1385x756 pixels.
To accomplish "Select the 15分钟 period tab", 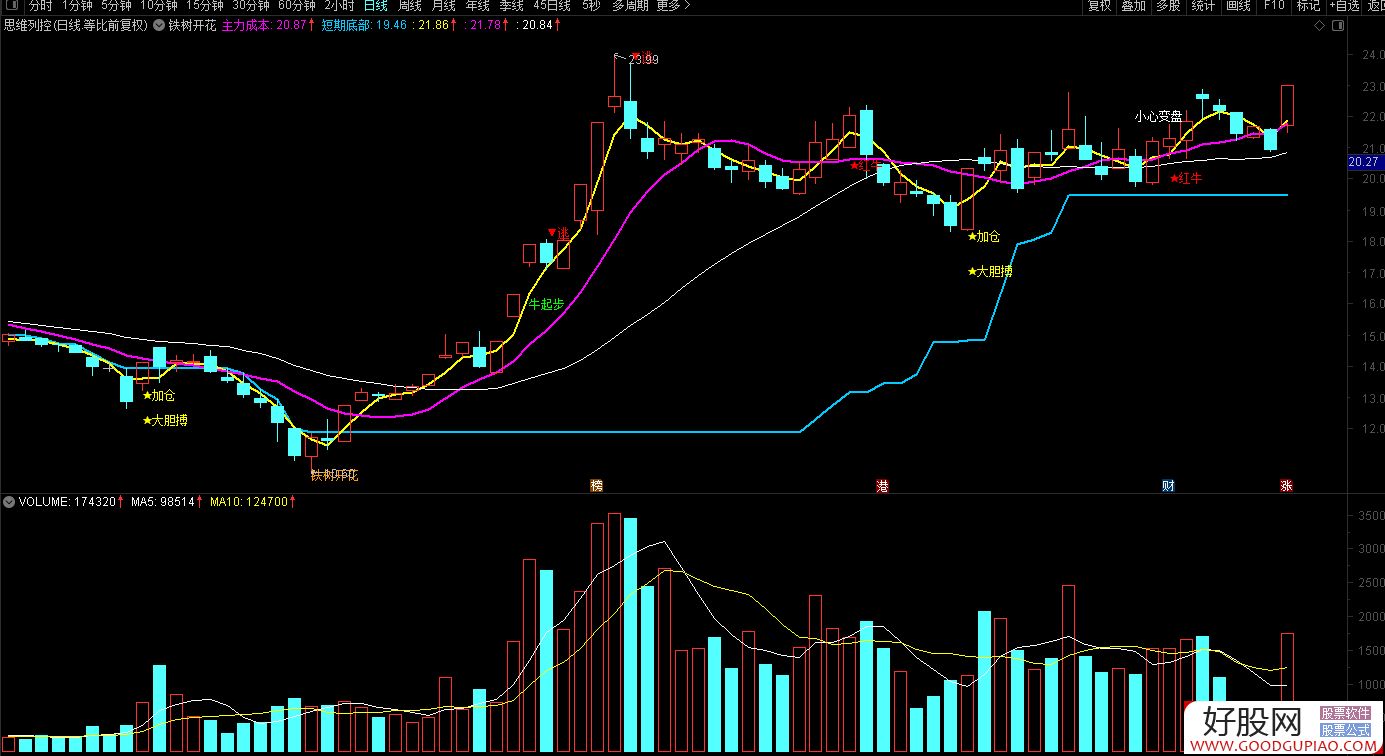I will [x=204, y=6].
